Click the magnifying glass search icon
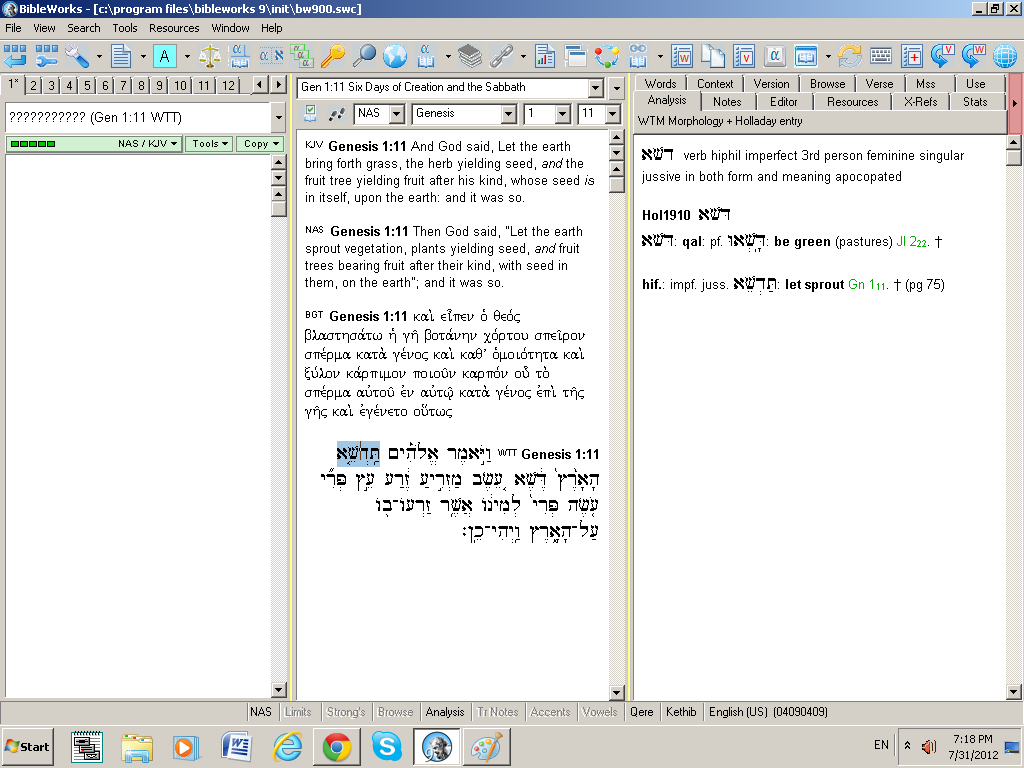 point(364,56)
